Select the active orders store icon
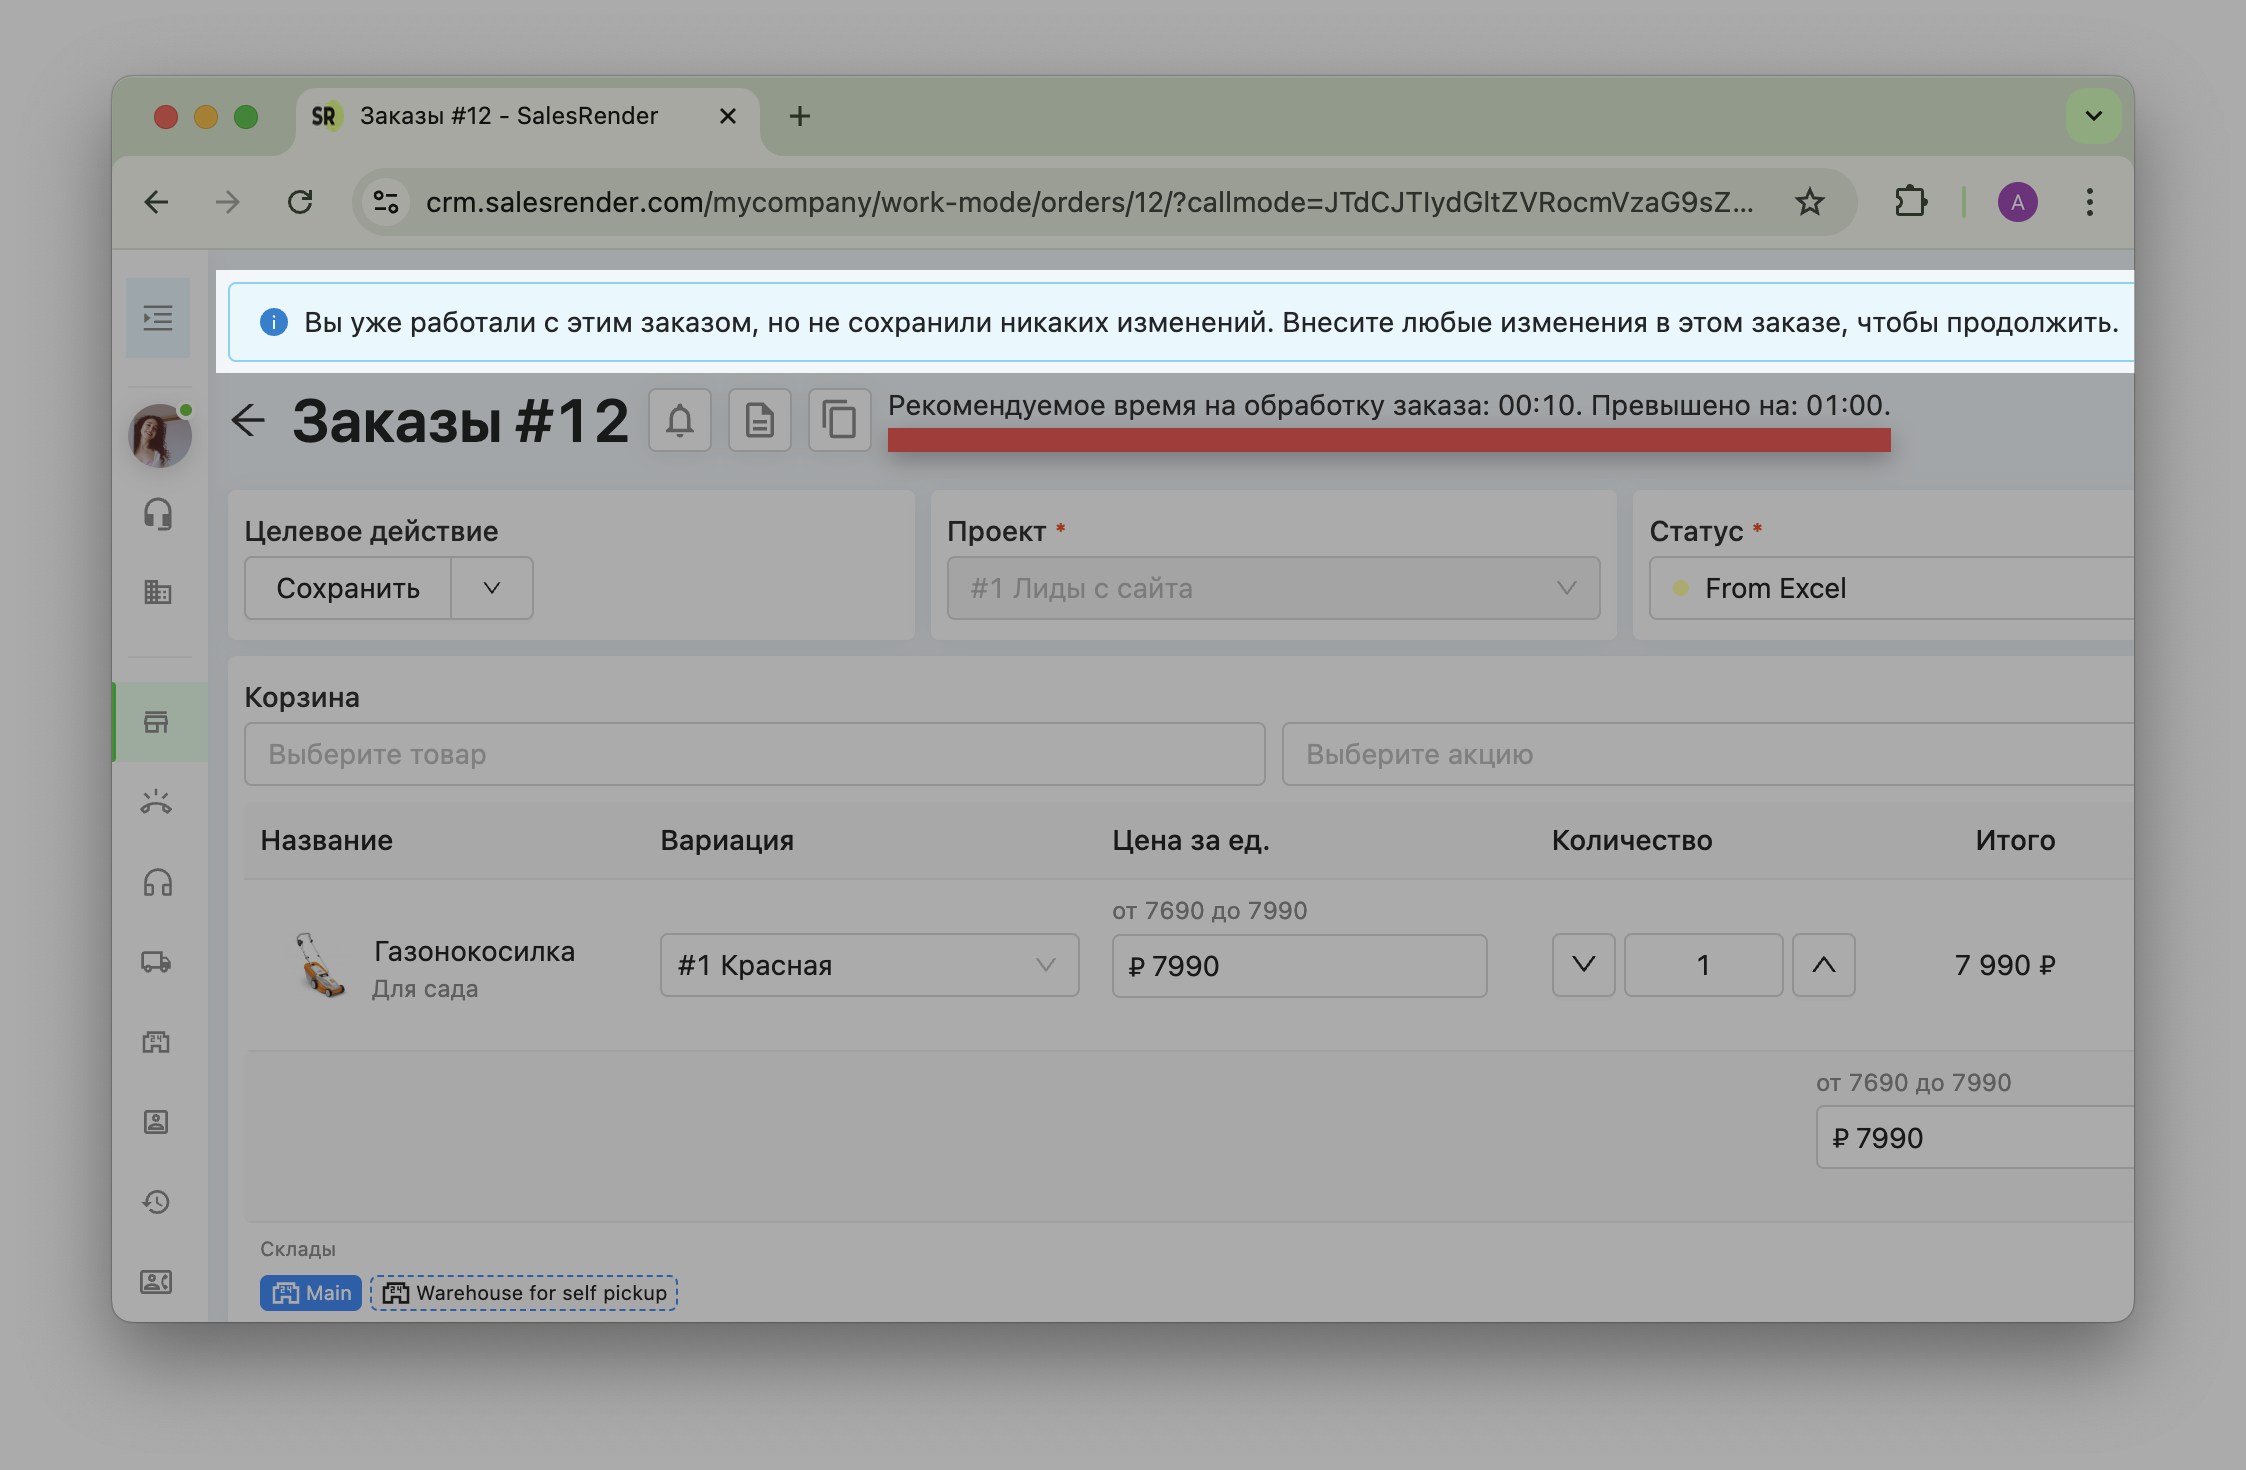2246x1470 pixels. click(x=157, y=722)
